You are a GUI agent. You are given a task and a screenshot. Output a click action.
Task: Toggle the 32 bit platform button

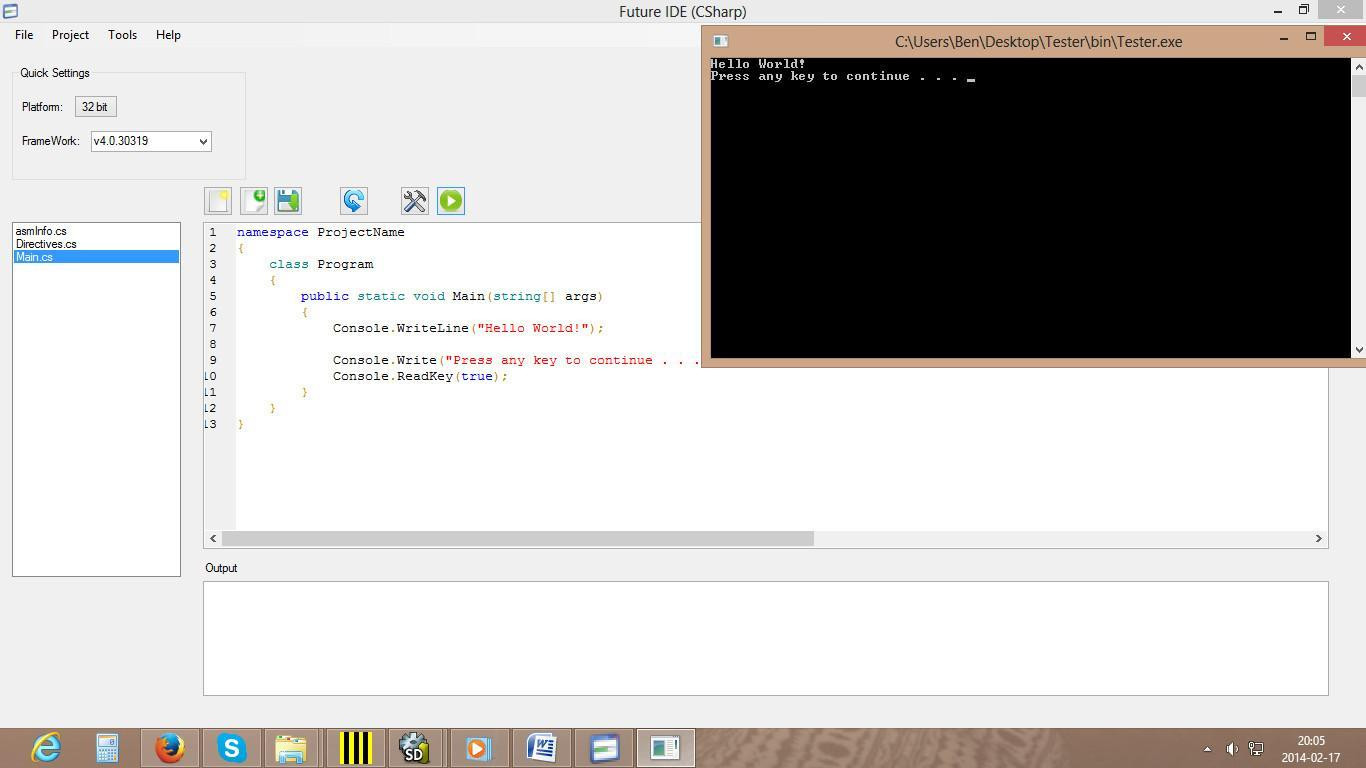[x=95, y=107]
